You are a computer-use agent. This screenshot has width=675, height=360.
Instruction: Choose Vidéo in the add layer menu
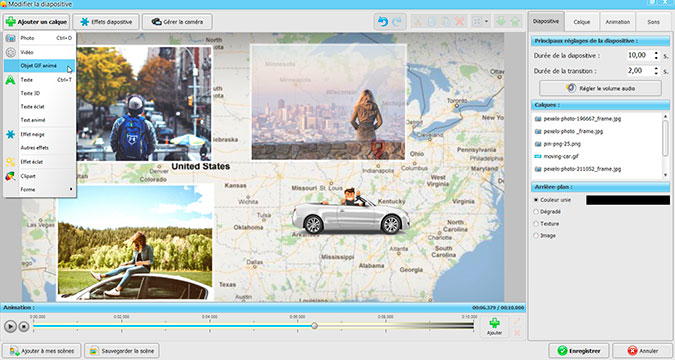40,52
